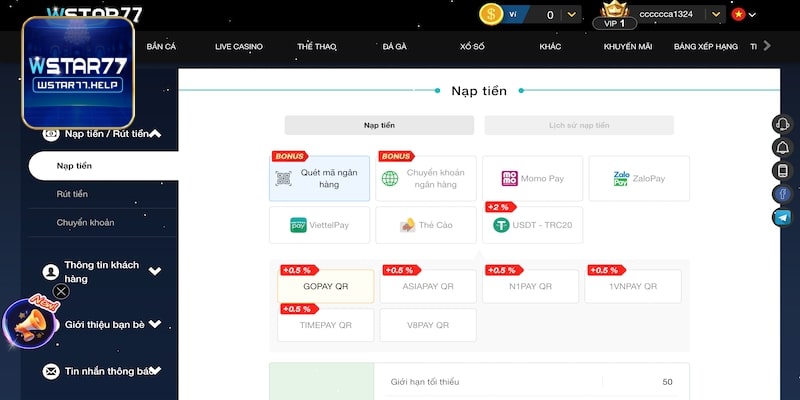Open the LIVE CASINO menu
The height and width of the screenshot is (400, 800).
tap(239, 46)
